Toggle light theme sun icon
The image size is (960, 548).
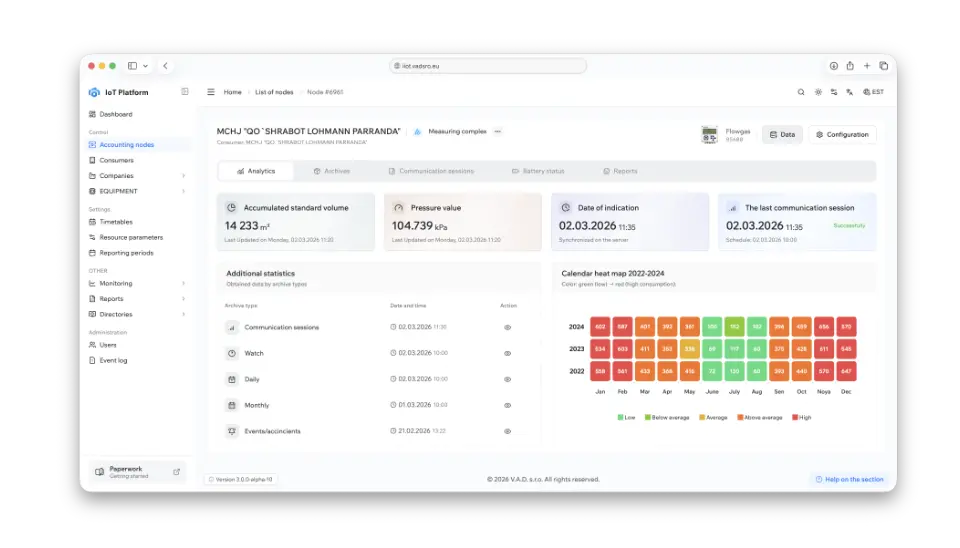[x=818, y=92]
